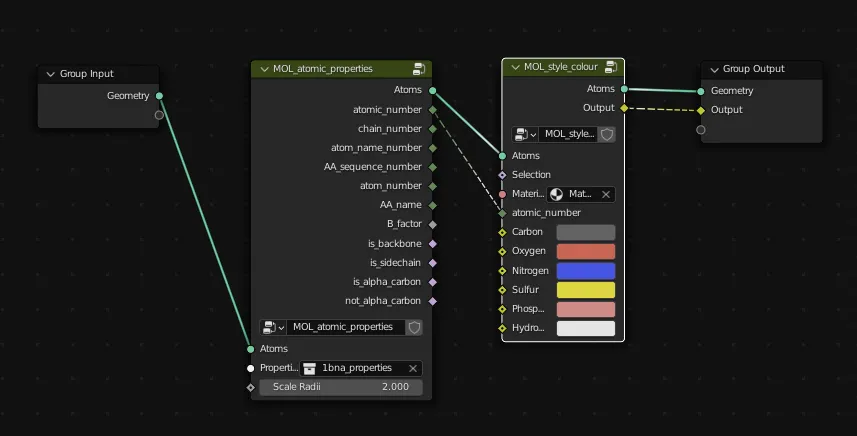Click chain_number output socket

pyautogui.click(x=432, y=129)
